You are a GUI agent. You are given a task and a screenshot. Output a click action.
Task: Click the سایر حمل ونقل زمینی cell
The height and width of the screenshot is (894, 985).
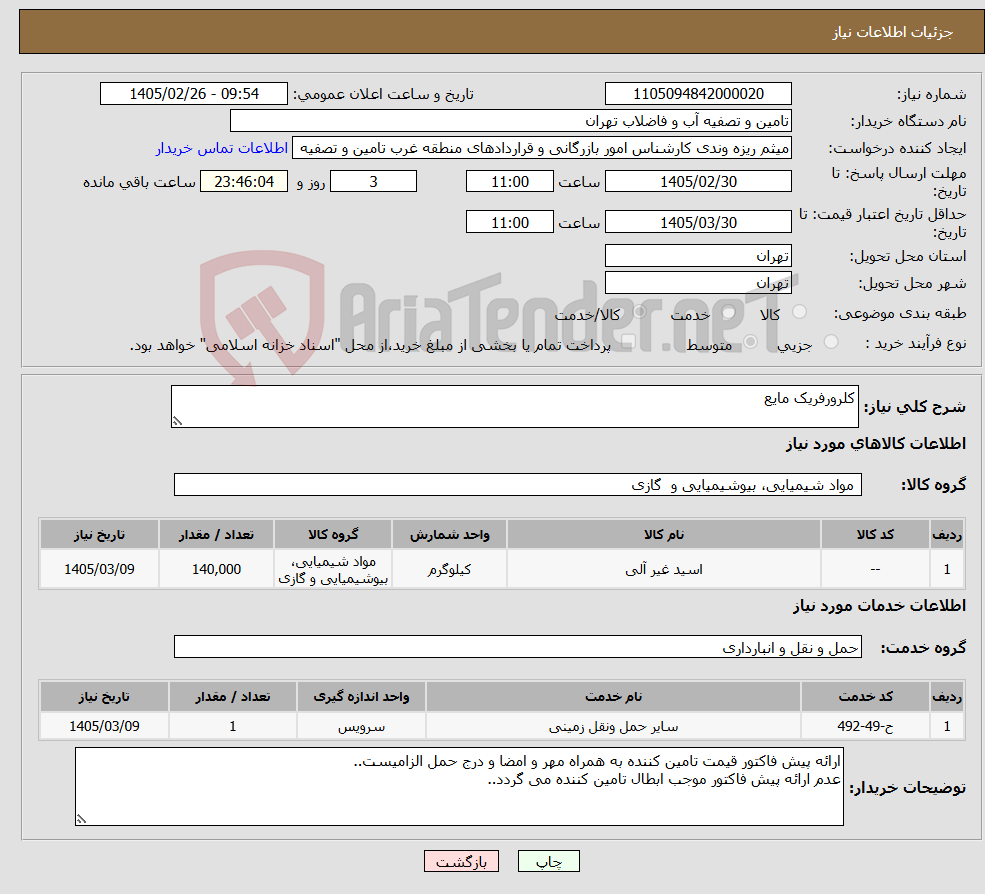click(x=613, y=726)
